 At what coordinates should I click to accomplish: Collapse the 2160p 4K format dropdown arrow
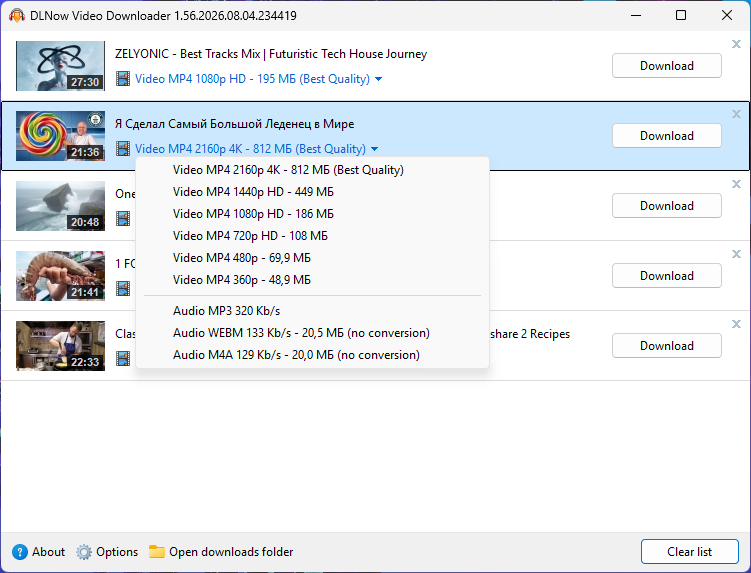pos(375,149)
